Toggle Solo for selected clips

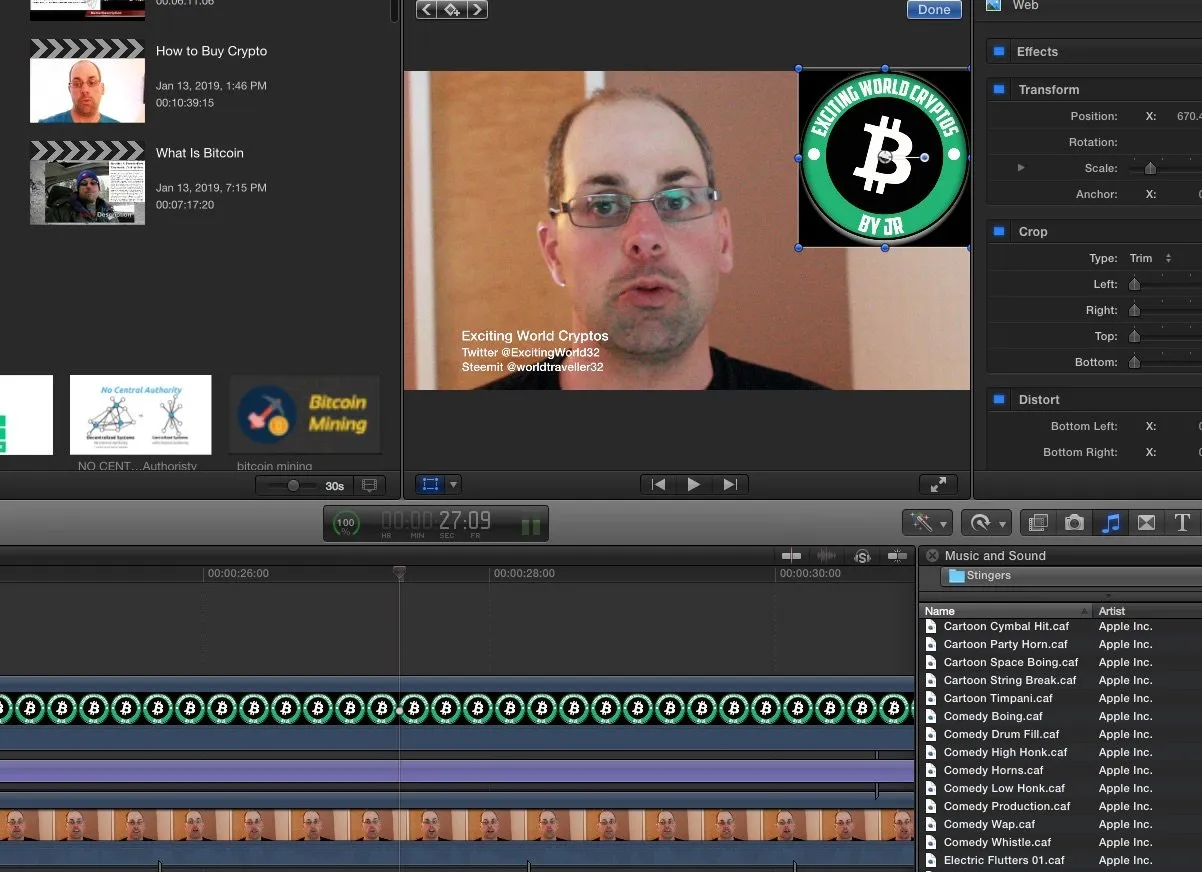pyautogui.click(x=862, y=556)
